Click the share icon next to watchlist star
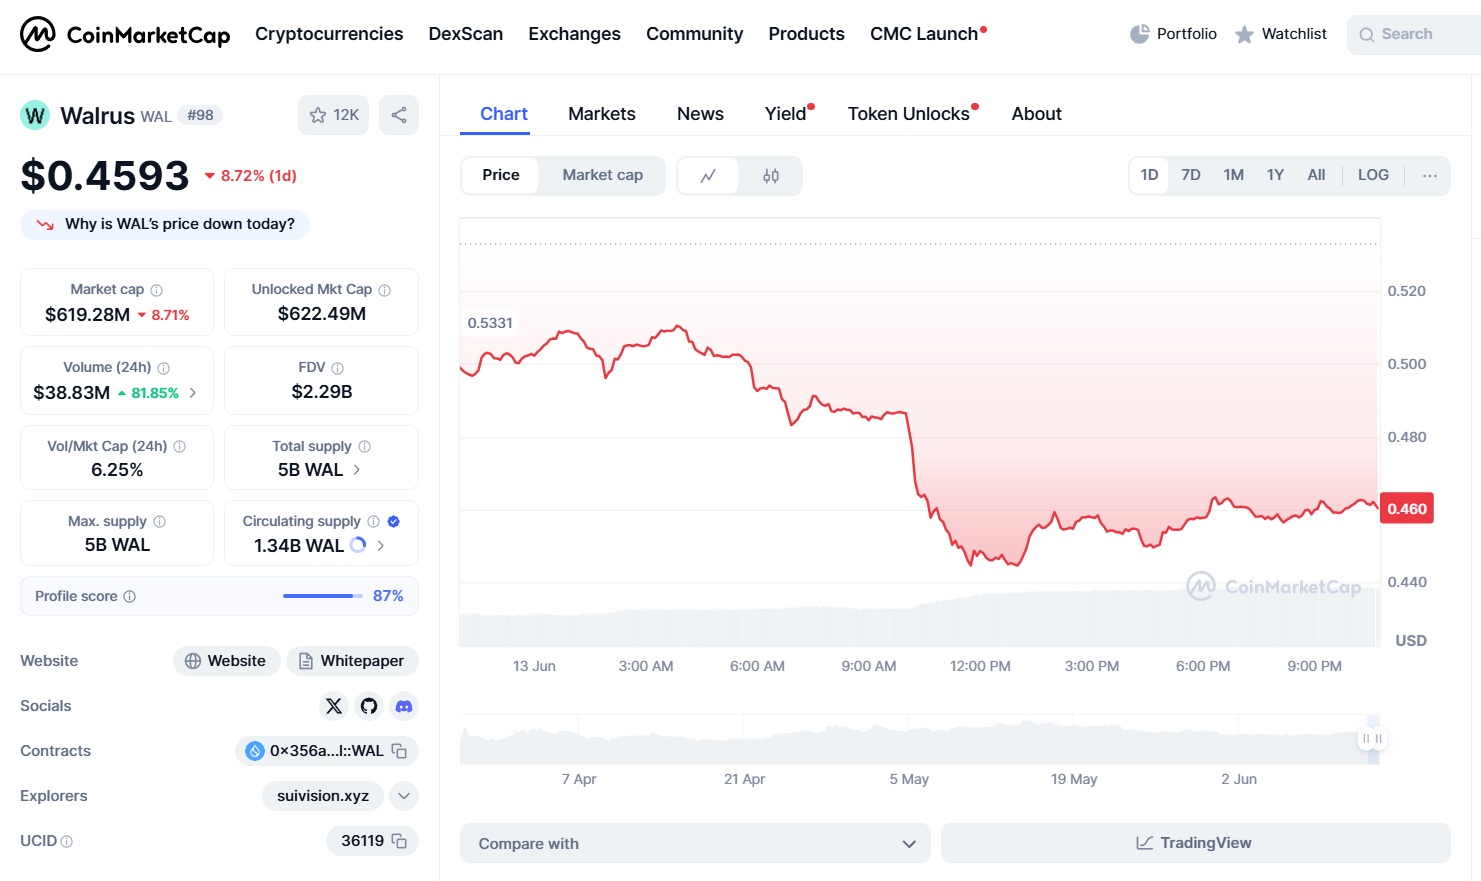Screen dimensions: 1481x881 click(399, 115)
